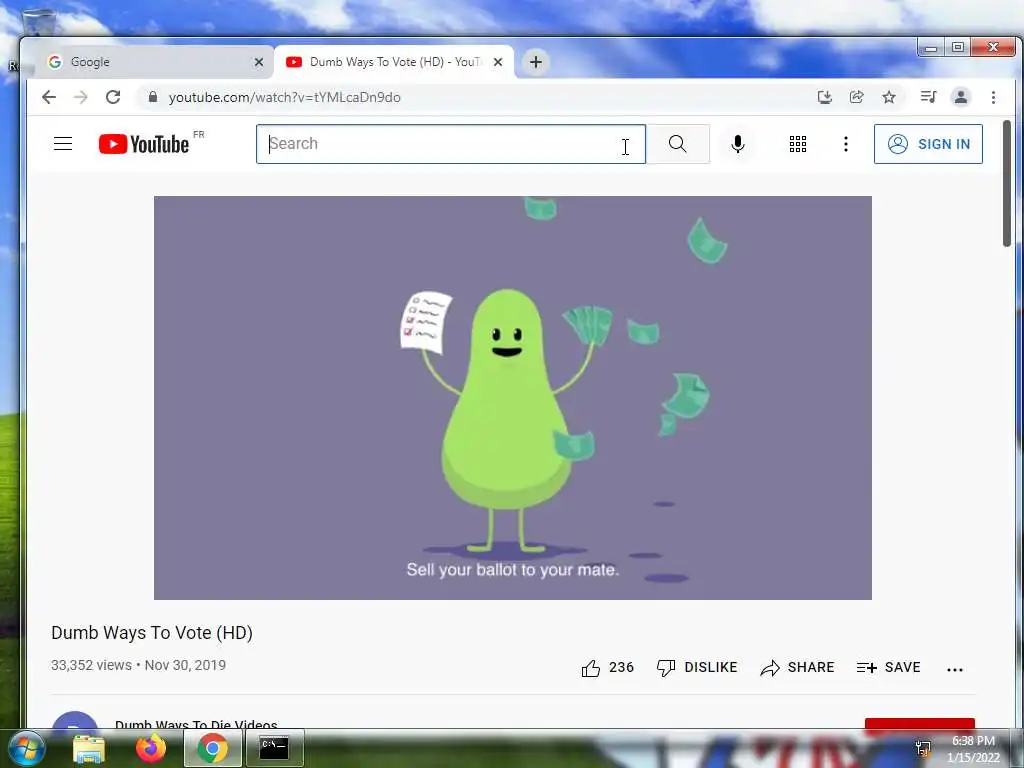The height and width of the screenshot is (768, 1024).
Task: Select the Dumb Ways To Vote tab
Action: click(x=394, y=62)
